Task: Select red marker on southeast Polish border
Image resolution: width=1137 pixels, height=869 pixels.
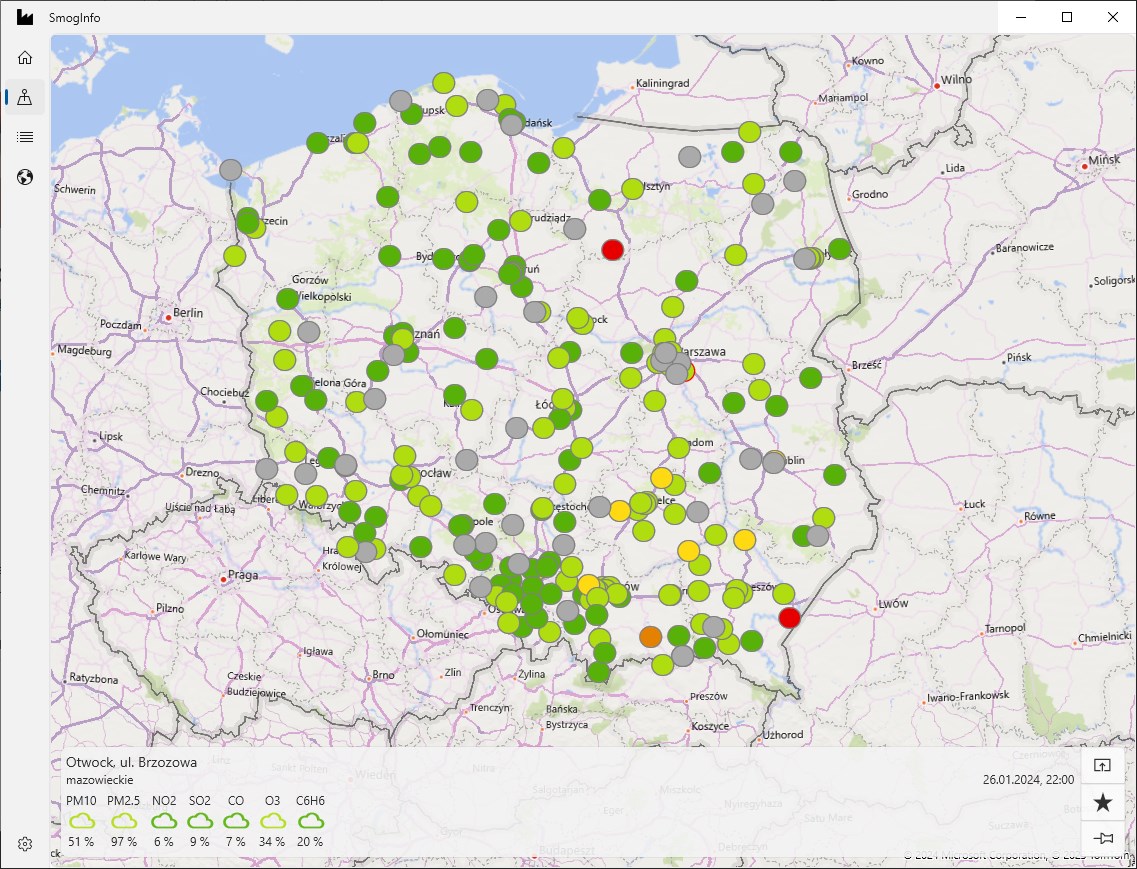Action: pos(789,617)
